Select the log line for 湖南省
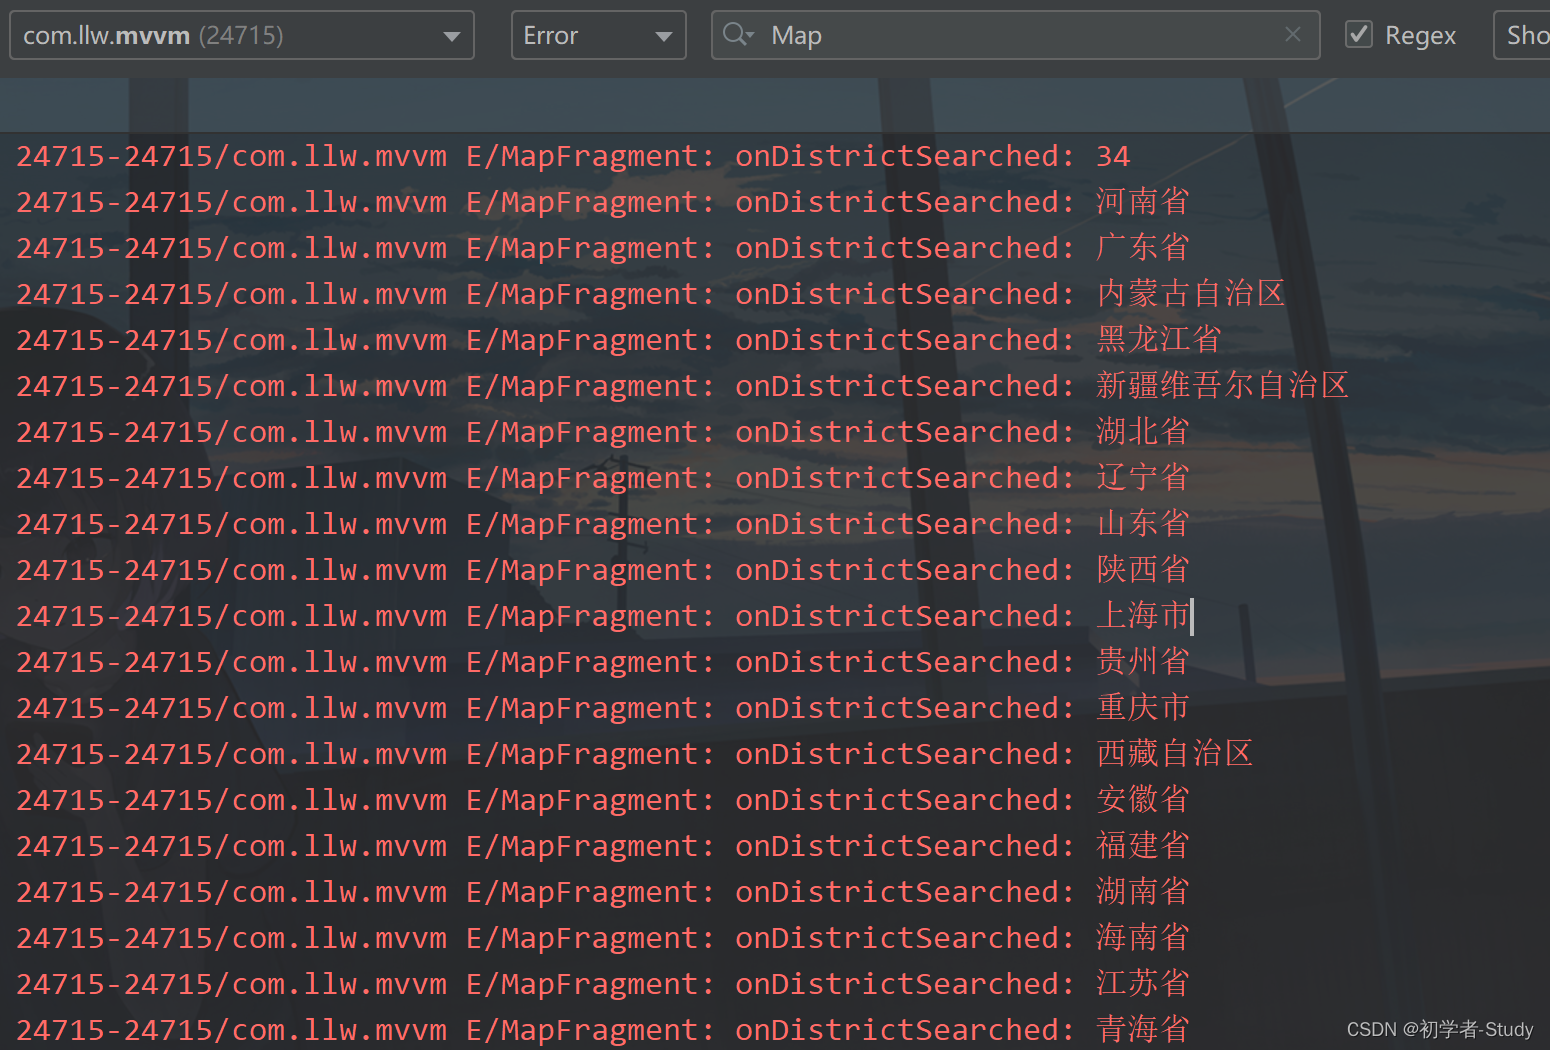 pos(603,892)
